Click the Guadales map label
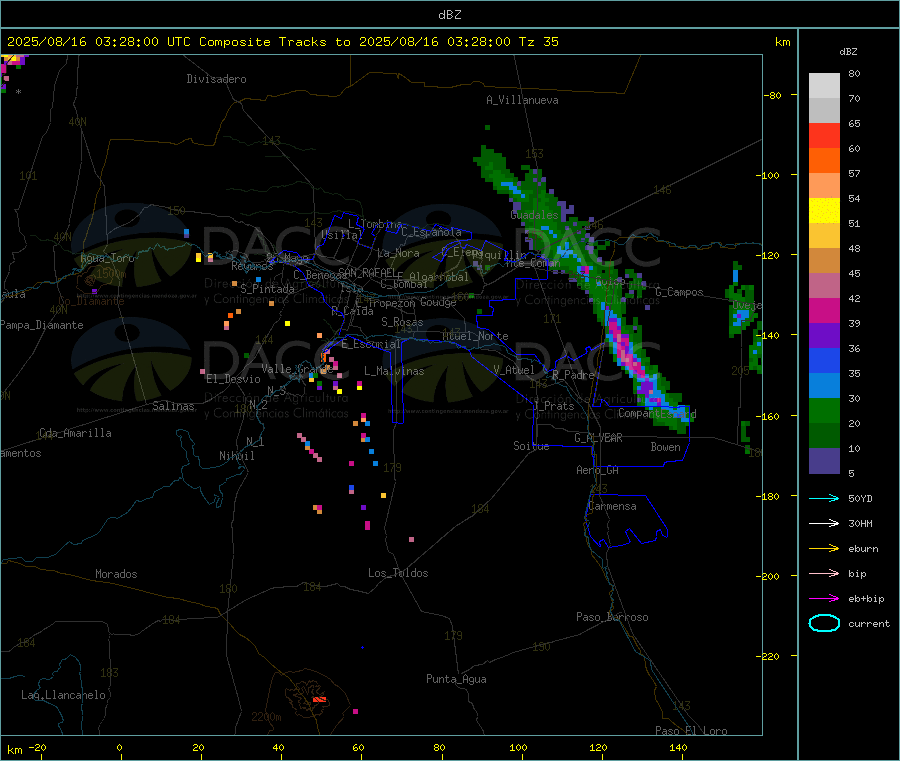This screenshot has height=761, width=900. point(534,215)
